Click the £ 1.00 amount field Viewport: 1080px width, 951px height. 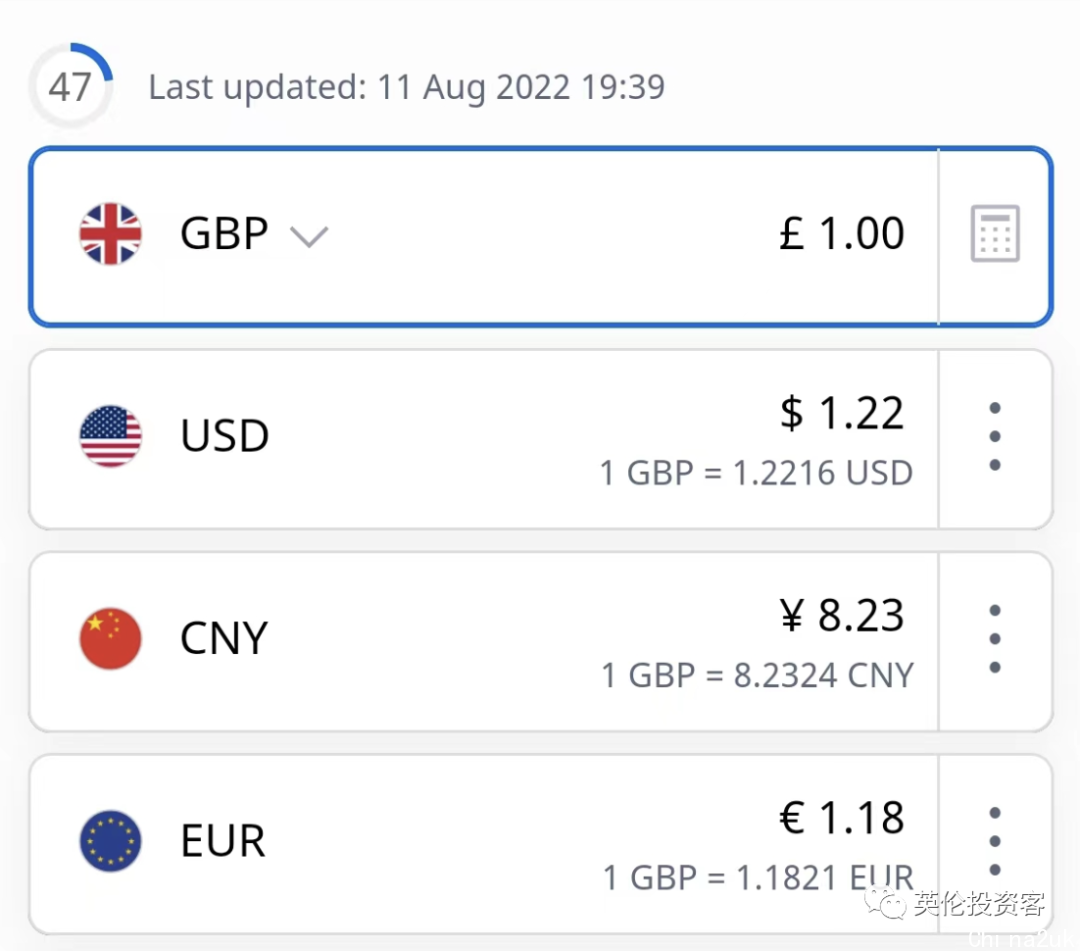click(841, 233)
